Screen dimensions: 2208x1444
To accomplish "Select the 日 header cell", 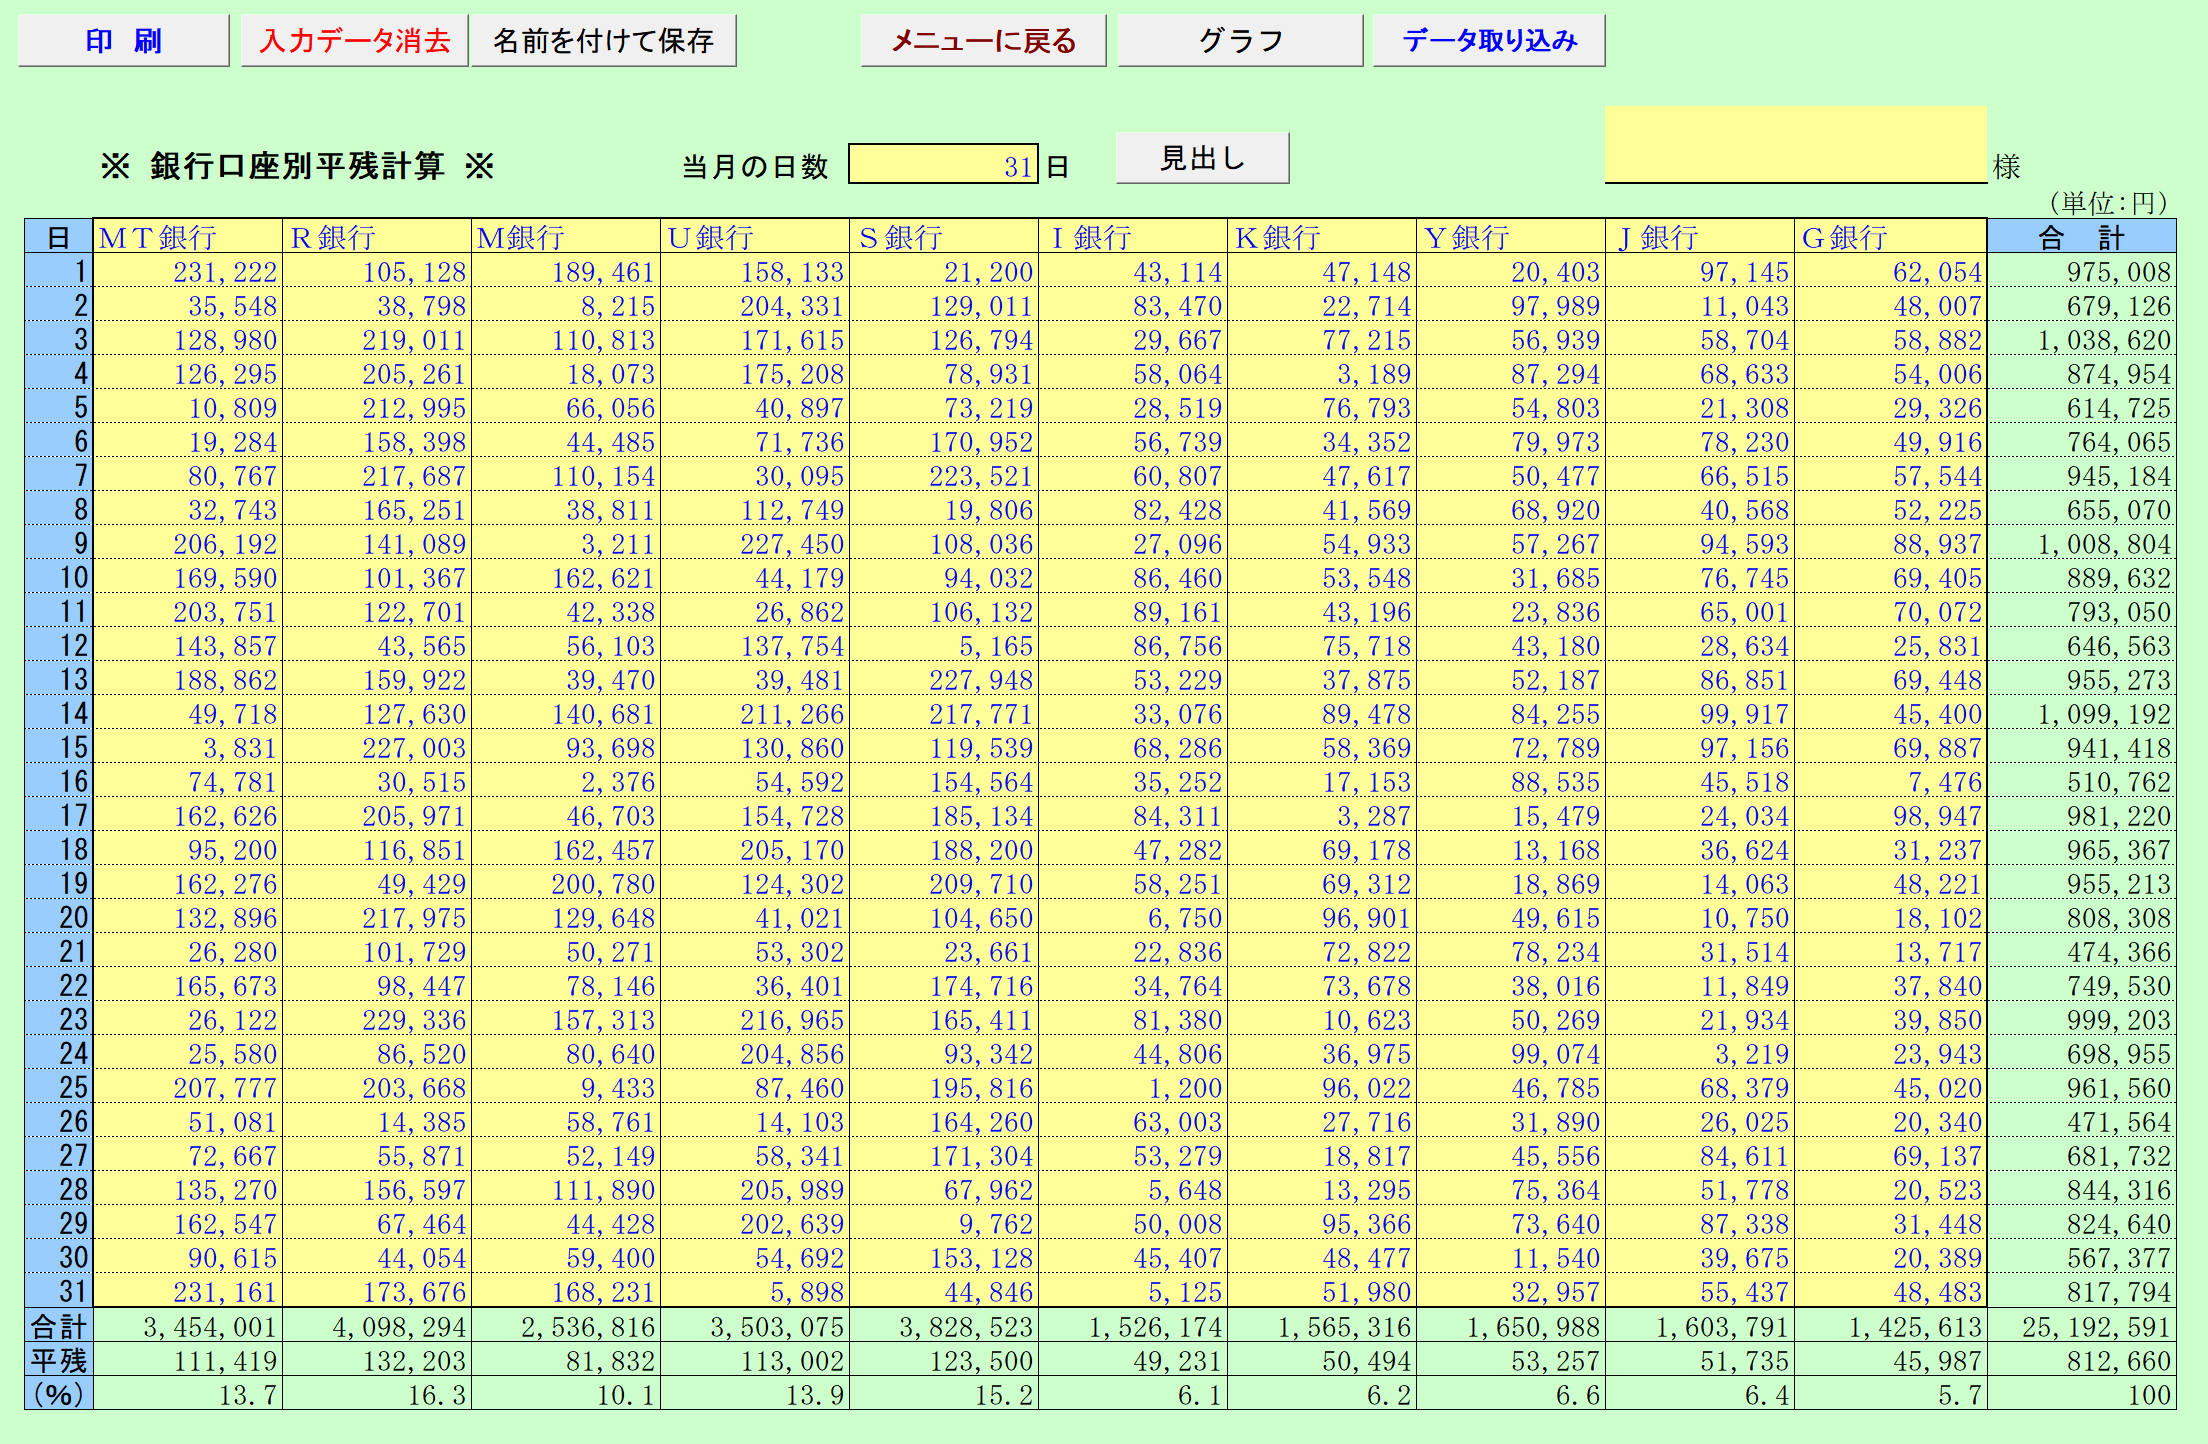I will [59, 237].
